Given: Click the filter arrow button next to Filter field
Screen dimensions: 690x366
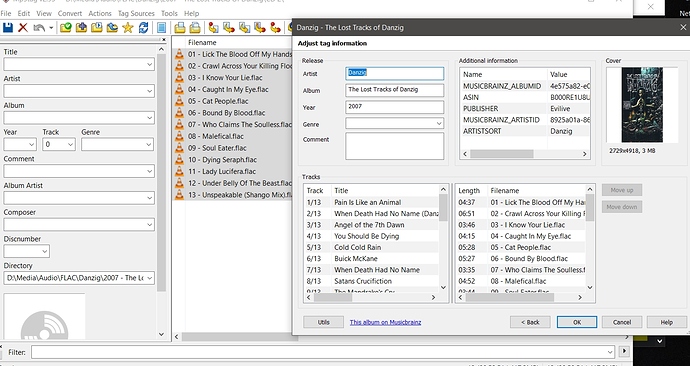Looking at the screenshot, I should [624, 351].
